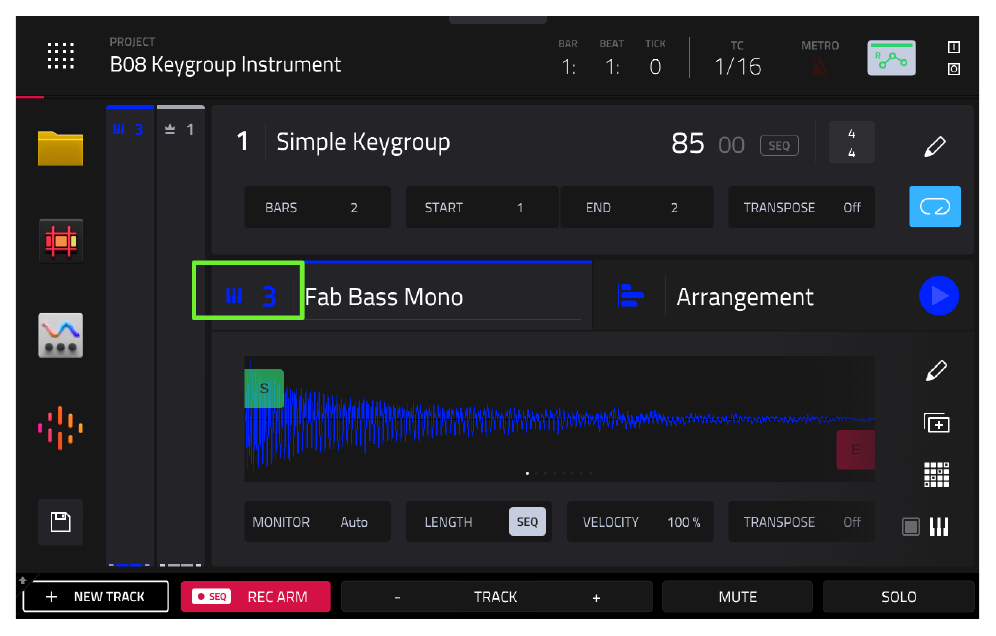This screenshot has height=636, width=996.
Task: Change the 4/4 time signature
Action: (x=851, y=143)
